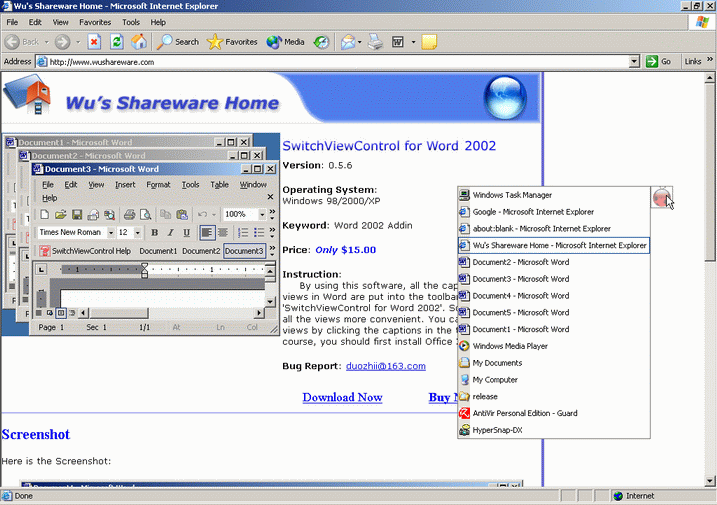Click the Download Now link
The height and width of the screenshot is (505, 717).
pos(342,397)
